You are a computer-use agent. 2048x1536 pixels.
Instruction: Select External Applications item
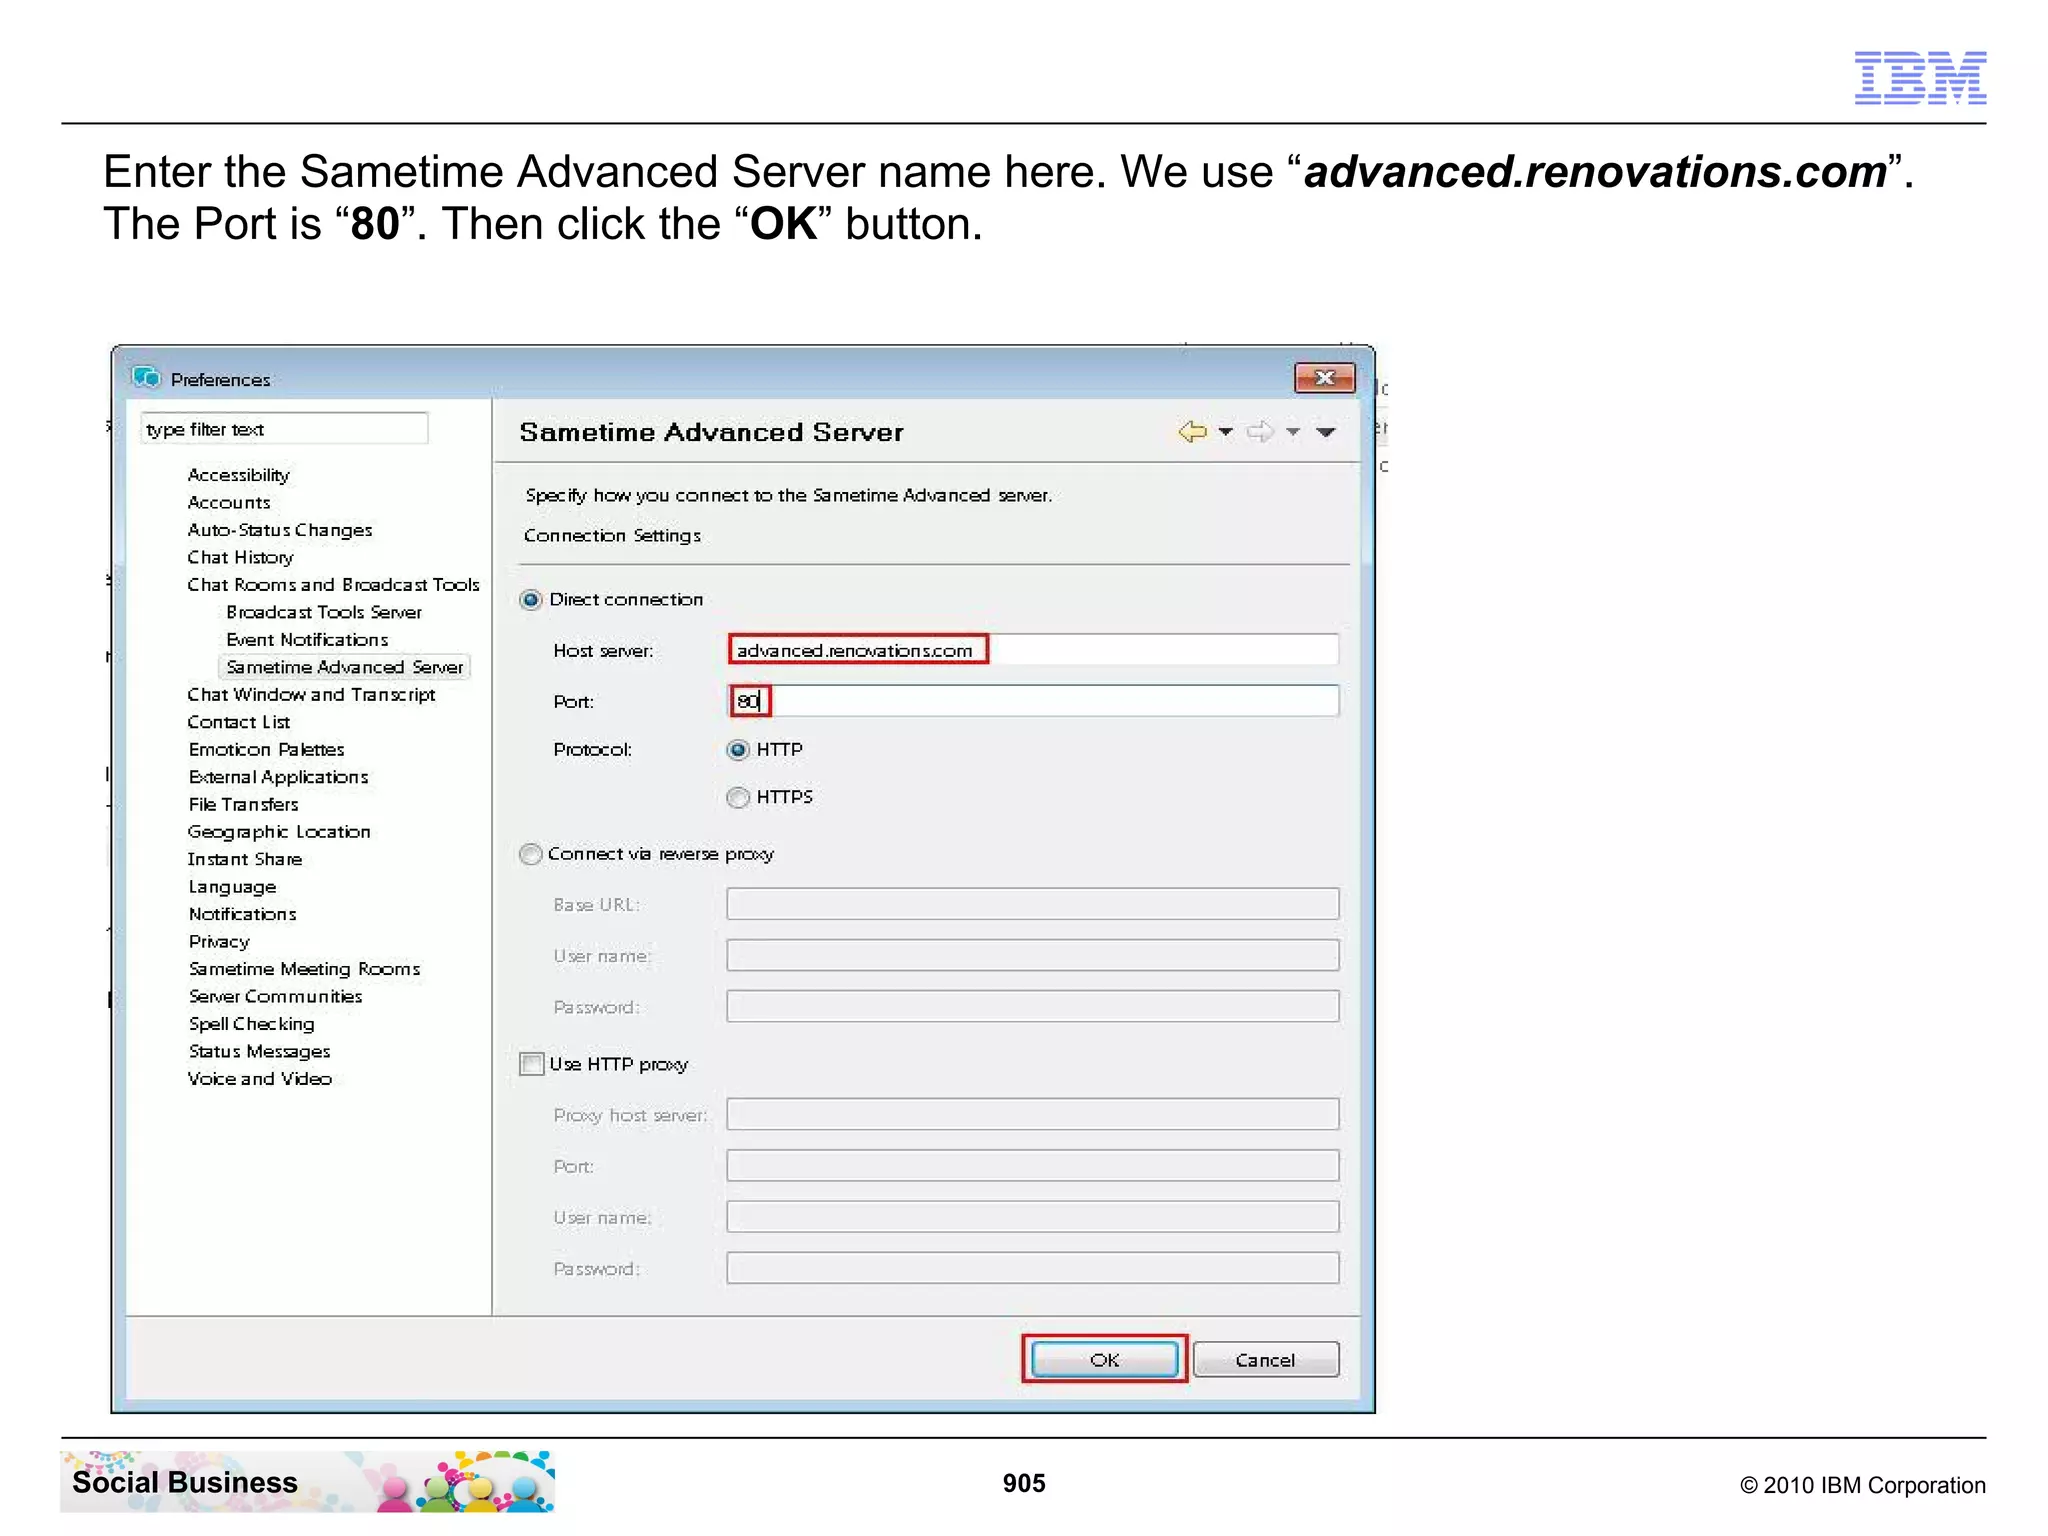(278, 777)
